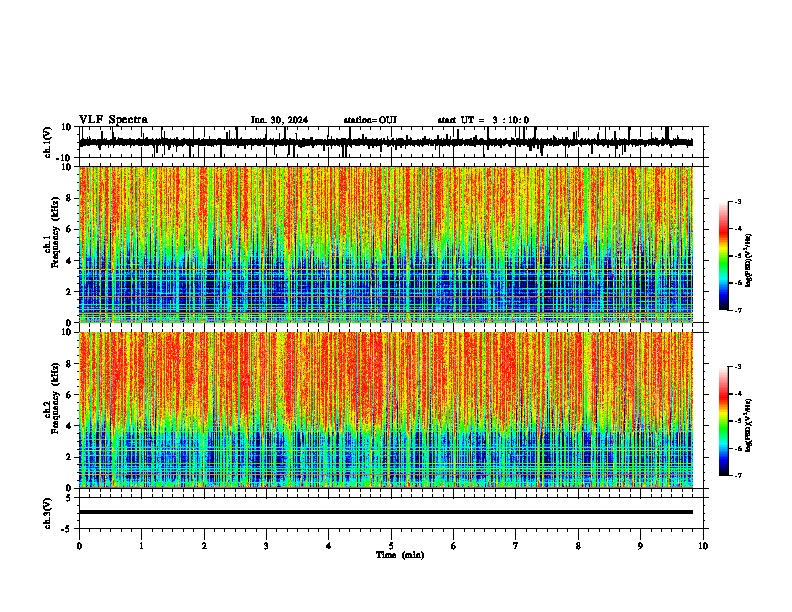This screenshot has height=612, width=792.
Task: Select the ch.1 'Frequency (kHz)' axis label
Action: click(55, 232)
